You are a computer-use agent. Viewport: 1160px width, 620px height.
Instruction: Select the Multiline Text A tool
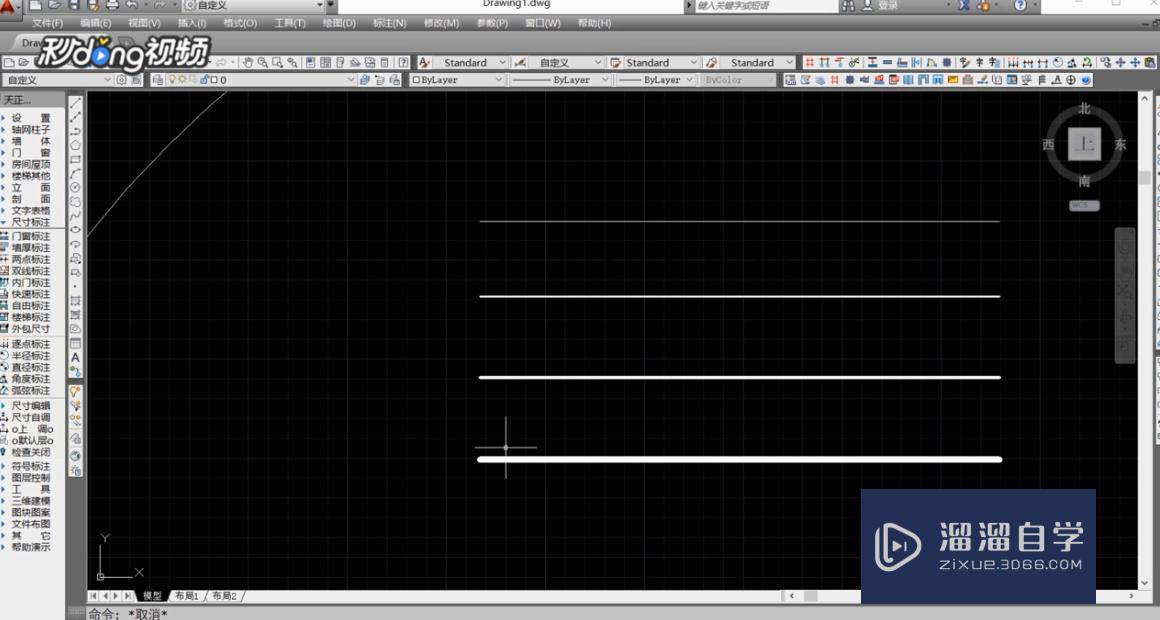point(75,357)
